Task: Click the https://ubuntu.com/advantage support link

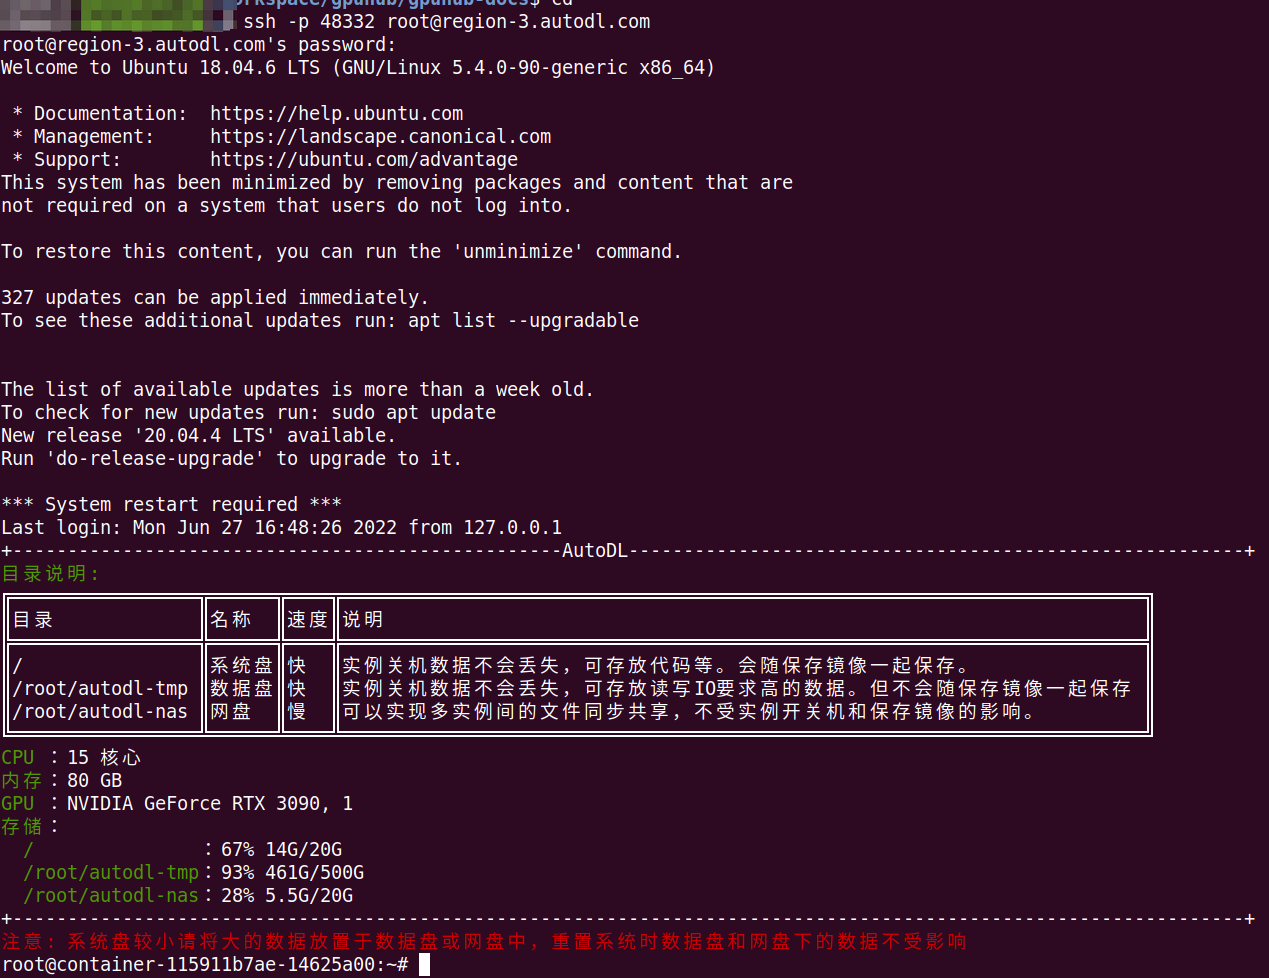Action: pos(364,160)
